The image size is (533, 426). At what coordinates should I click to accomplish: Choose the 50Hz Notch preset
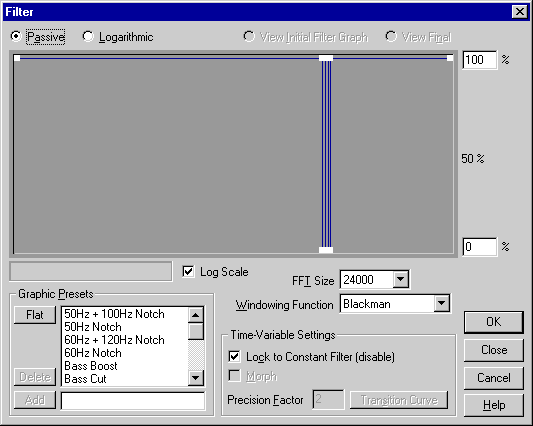(x=93, y=327)
